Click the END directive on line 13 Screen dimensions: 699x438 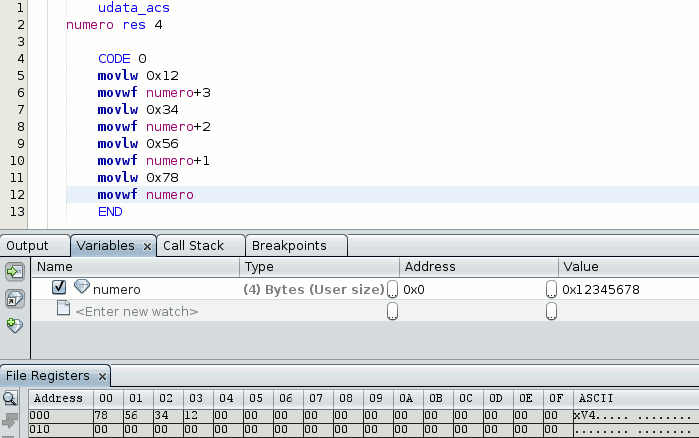110,212
